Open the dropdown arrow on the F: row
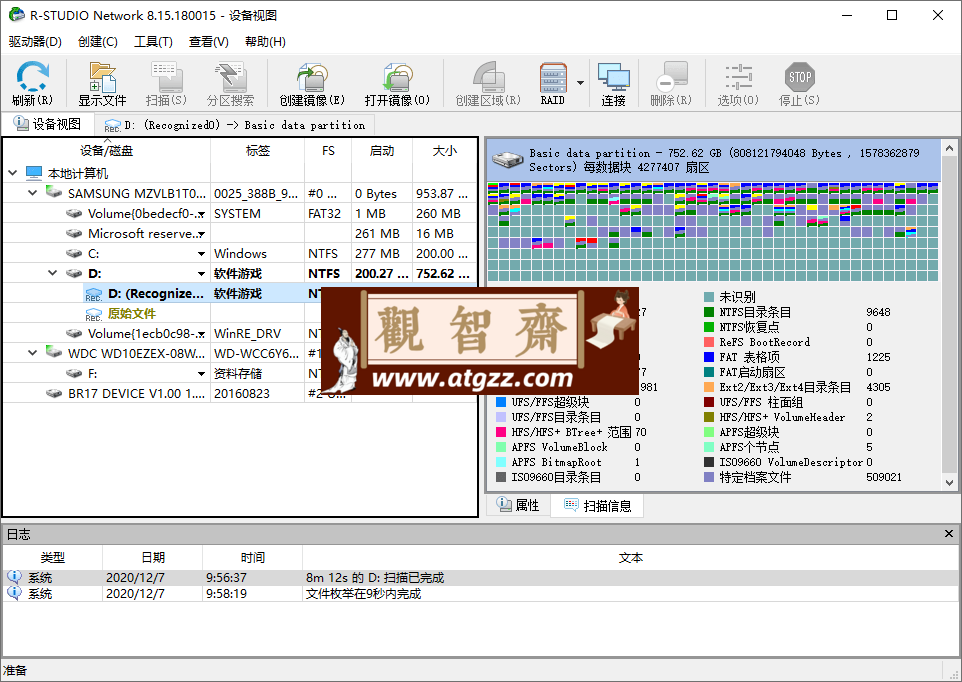 (201, 374)
